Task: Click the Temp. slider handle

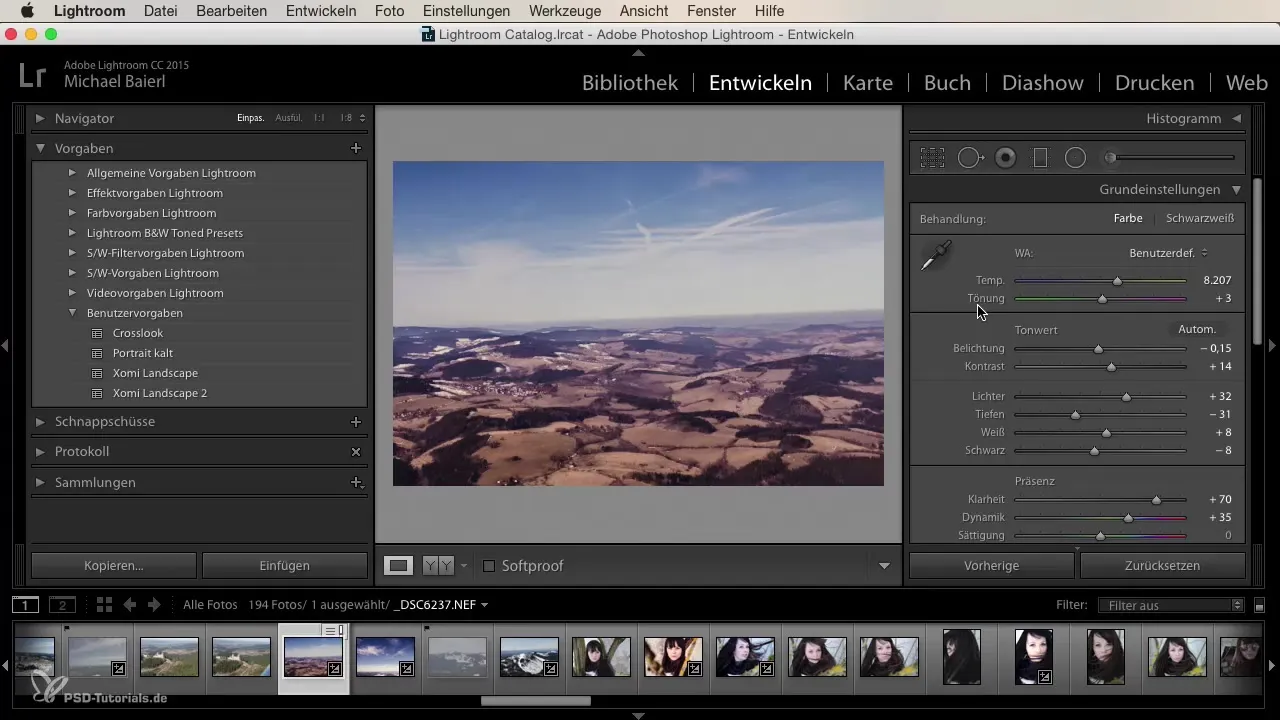Action: point(1118,281)
